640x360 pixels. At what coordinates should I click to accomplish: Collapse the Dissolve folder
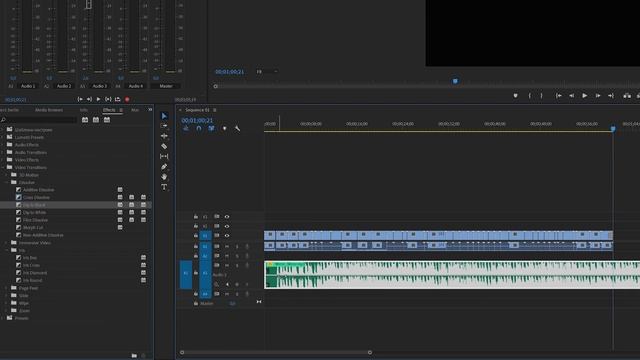point(7,182)
